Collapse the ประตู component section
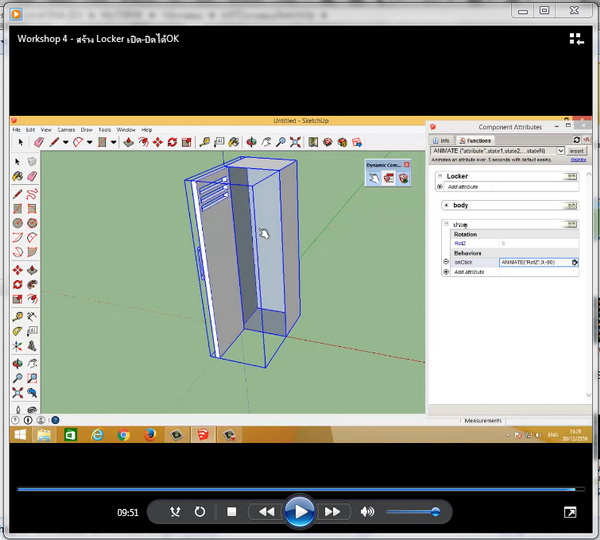600x540 pixels. 446,224
